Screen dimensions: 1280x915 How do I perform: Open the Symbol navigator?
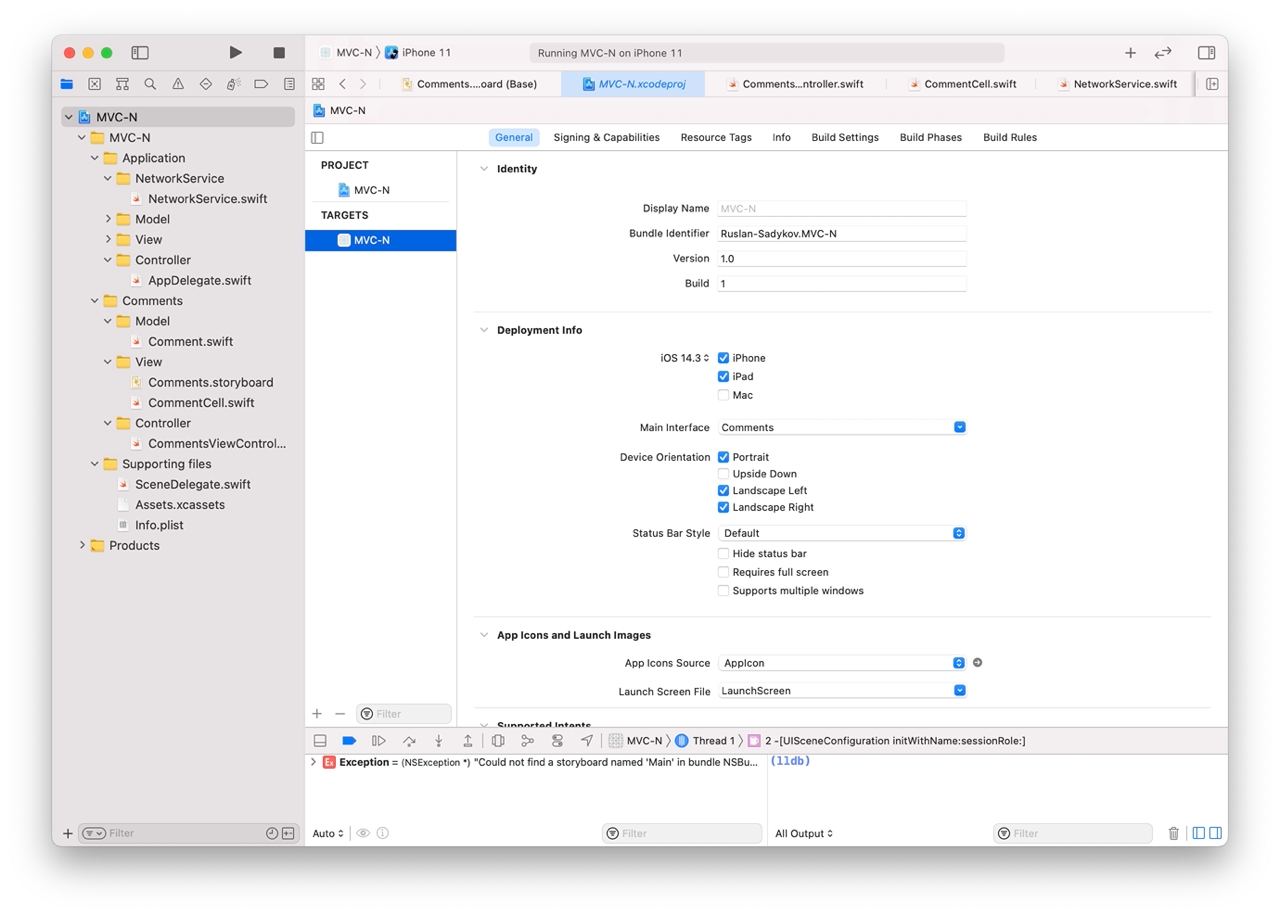click(122, 84)
